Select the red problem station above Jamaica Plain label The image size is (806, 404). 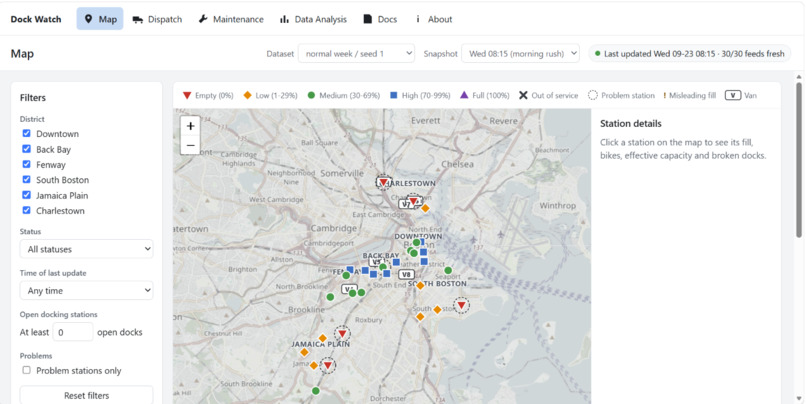pos(342,334)
